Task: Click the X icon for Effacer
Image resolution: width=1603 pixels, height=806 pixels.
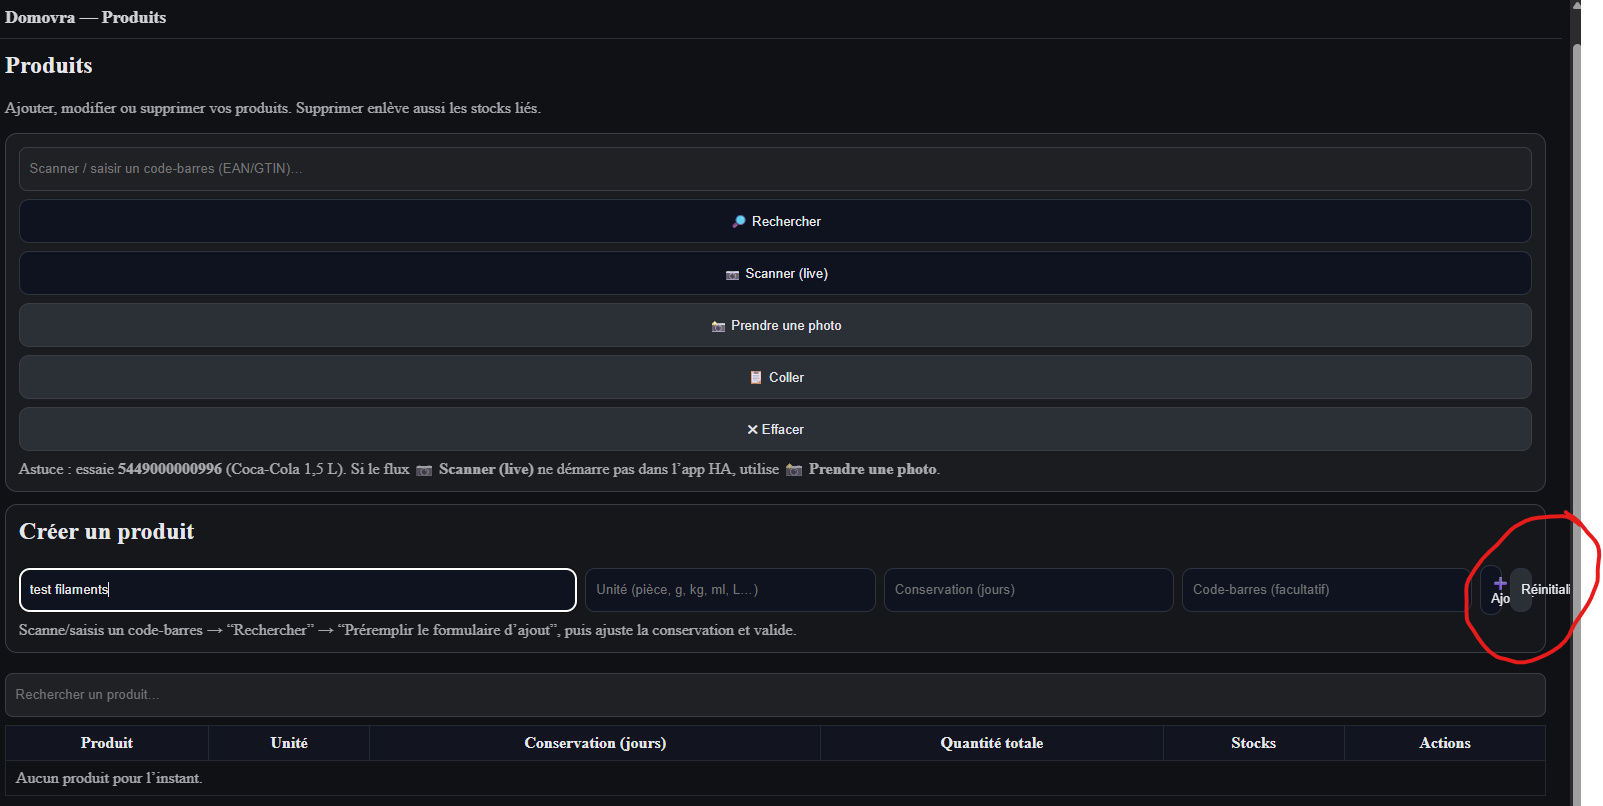Action: (x=752, y=430)
